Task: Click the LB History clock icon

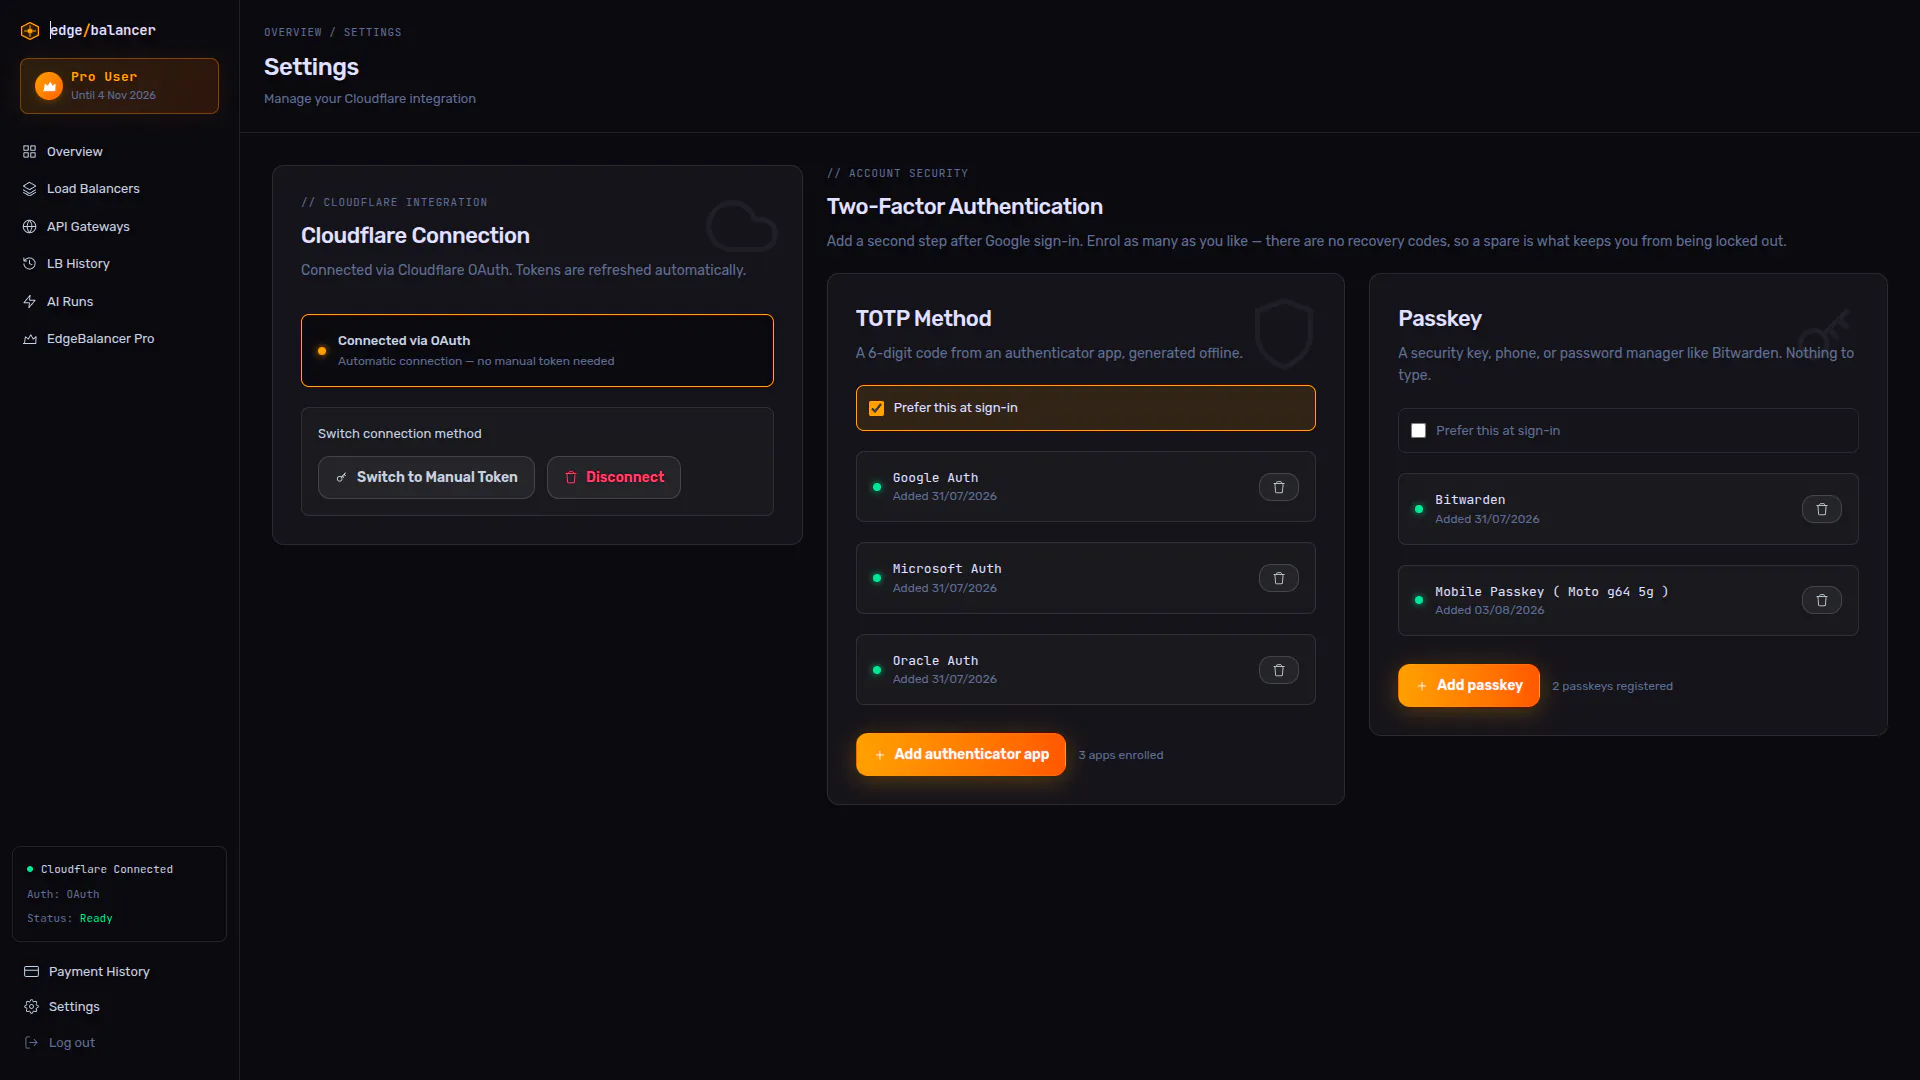Action: (x=29, y=264)
